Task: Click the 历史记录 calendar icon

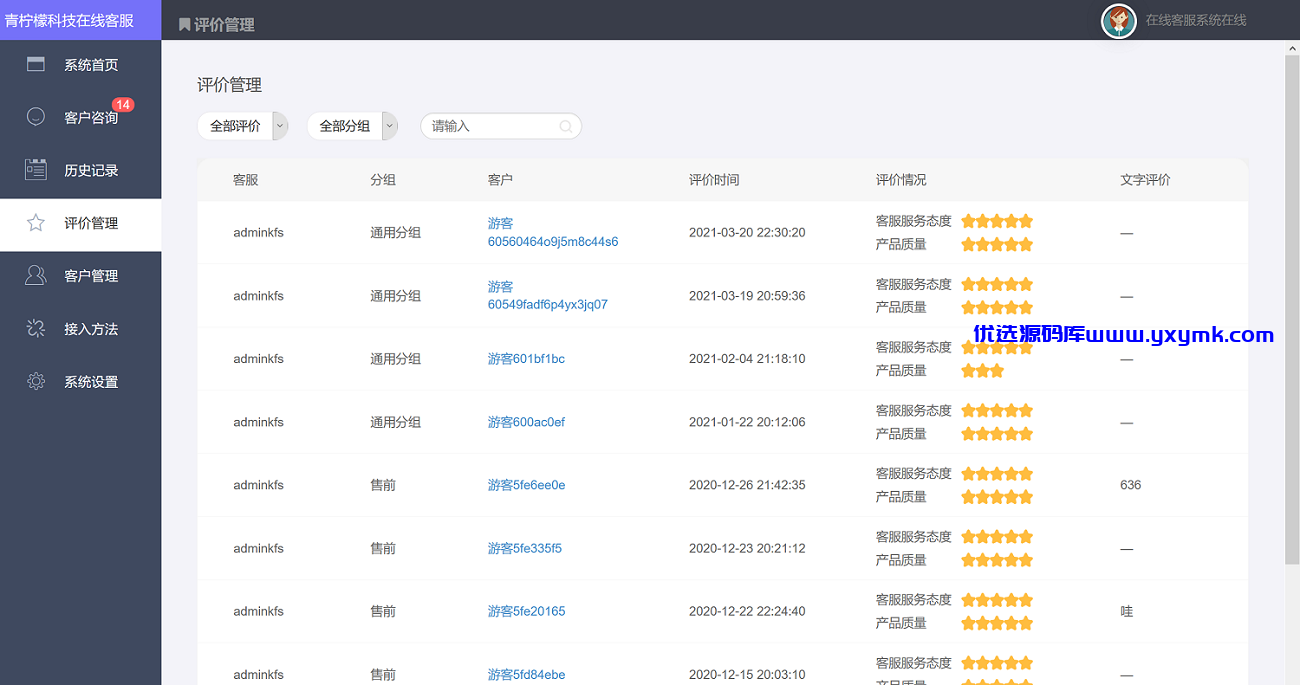Action: pyautogui.click(x=36, y=170)
